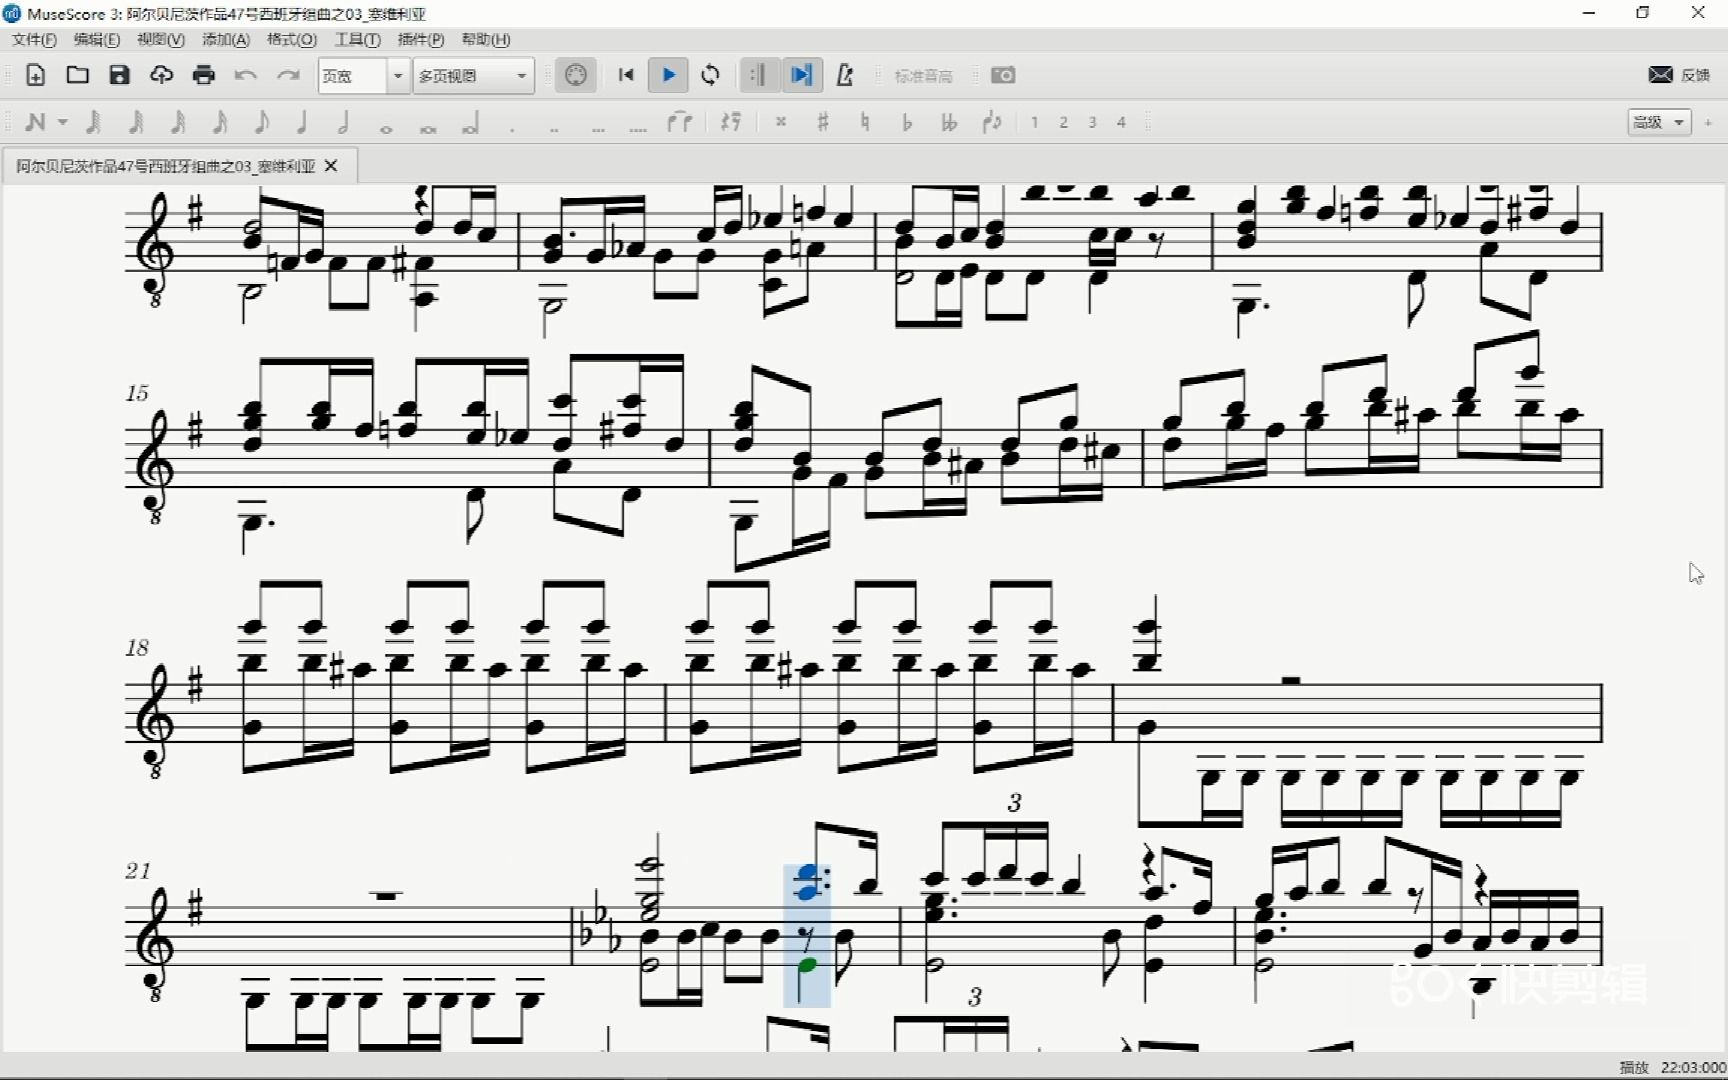Apply the triple augmentation dot
Image resolution: width=1728 pixels, height=1080 pixels.
pyautogui.click(x=597, y=128)
